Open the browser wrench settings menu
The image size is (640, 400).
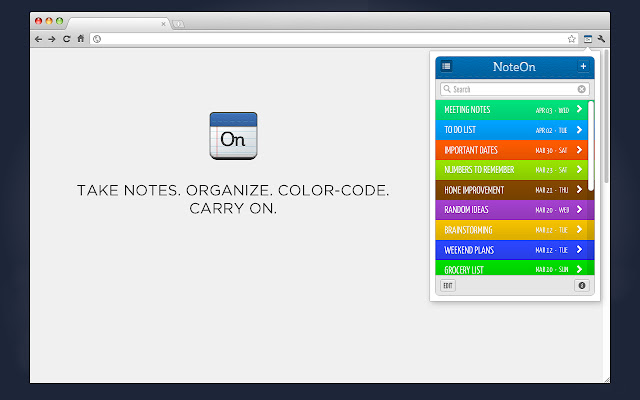[601, 39]
